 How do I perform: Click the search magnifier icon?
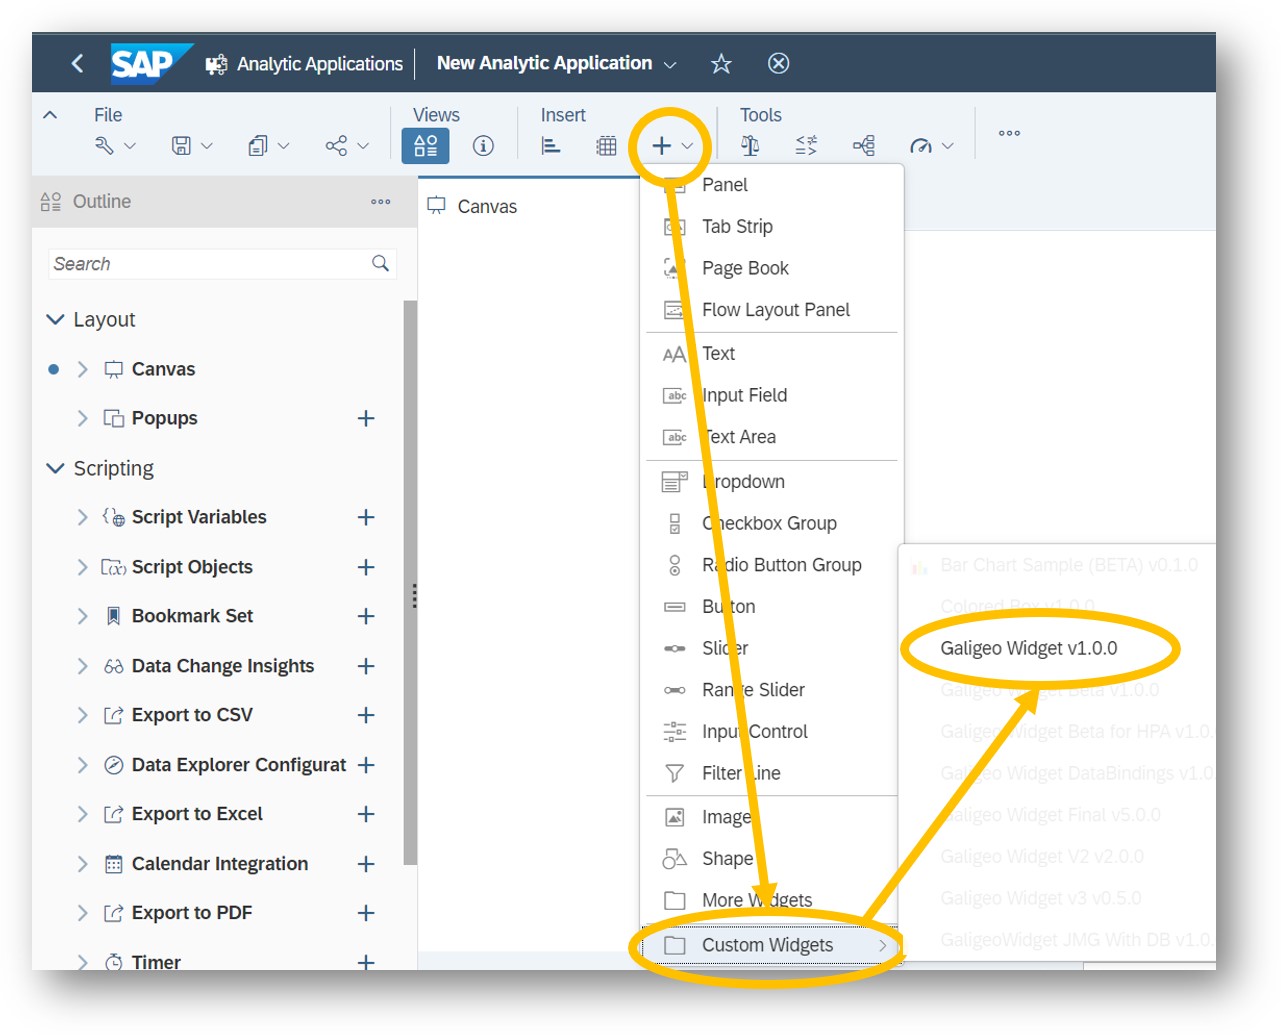pos(380,263)
